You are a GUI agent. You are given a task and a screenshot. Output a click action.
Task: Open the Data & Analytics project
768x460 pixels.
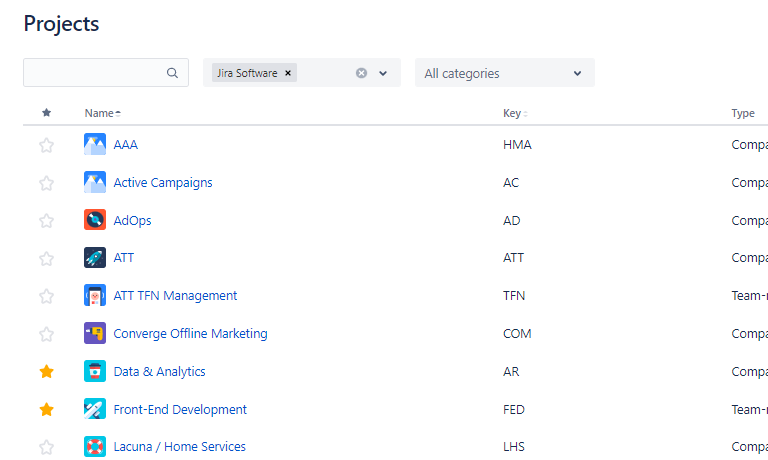tap(159, 371)
